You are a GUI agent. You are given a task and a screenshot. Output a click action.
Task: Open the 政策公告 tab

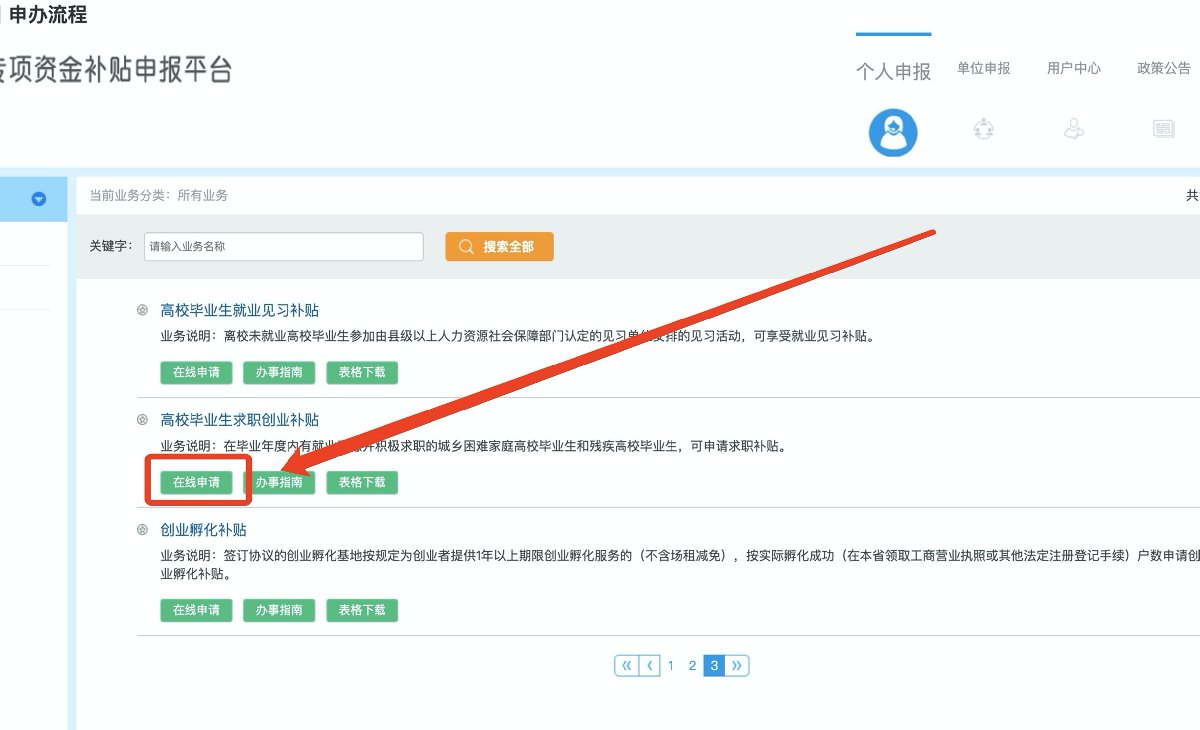tap(1164, 68)
